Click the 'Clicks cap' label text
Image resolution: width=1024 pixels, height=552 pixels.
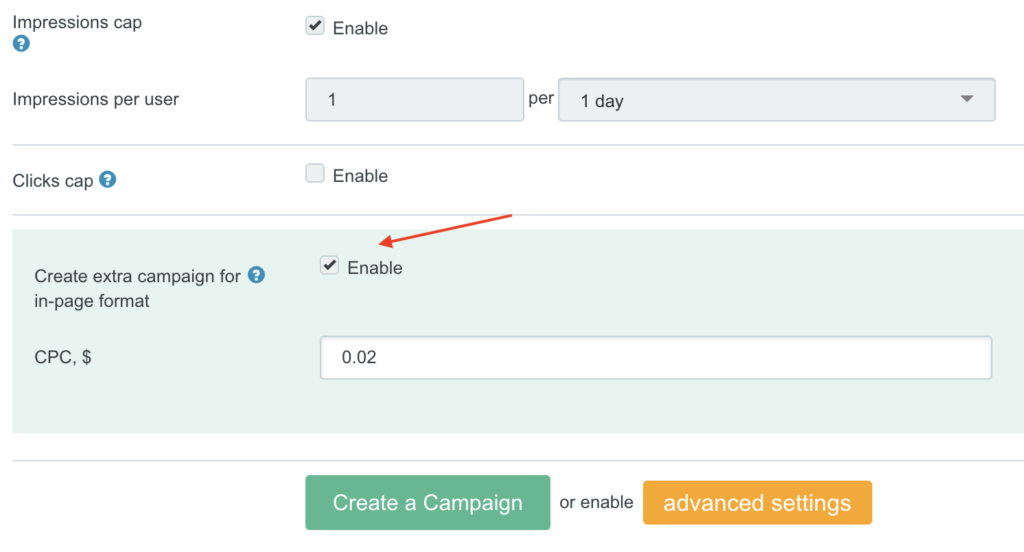point(53,181)
